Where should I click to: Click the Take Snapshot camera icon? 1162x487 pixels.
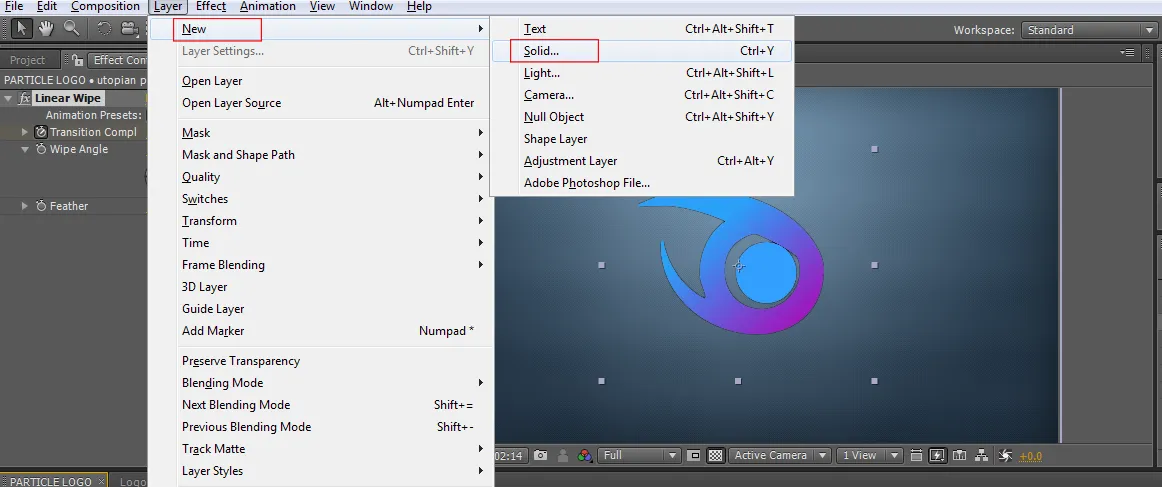(x=541, y=455)
